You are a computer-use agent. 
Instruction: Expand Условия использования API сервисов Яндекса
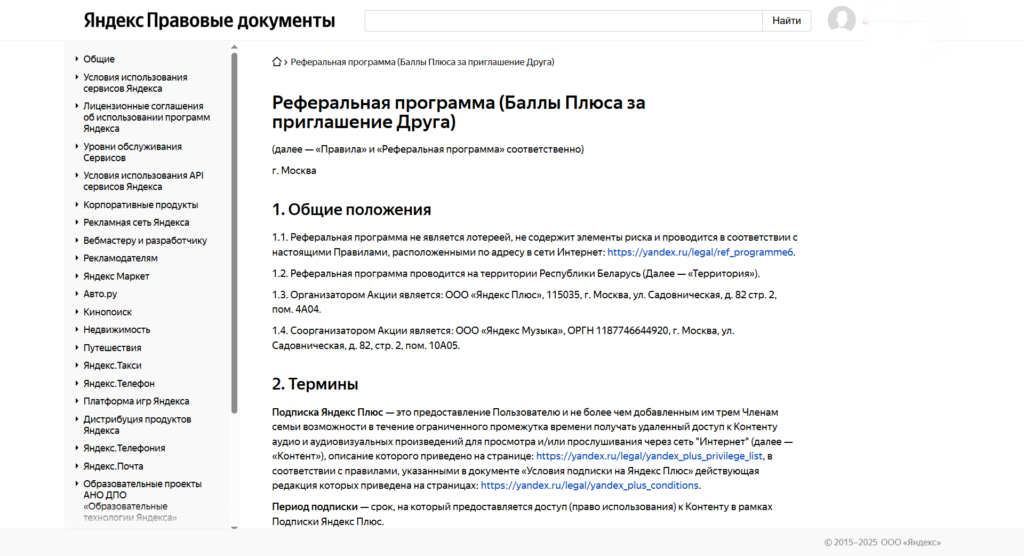coord(143,181)
